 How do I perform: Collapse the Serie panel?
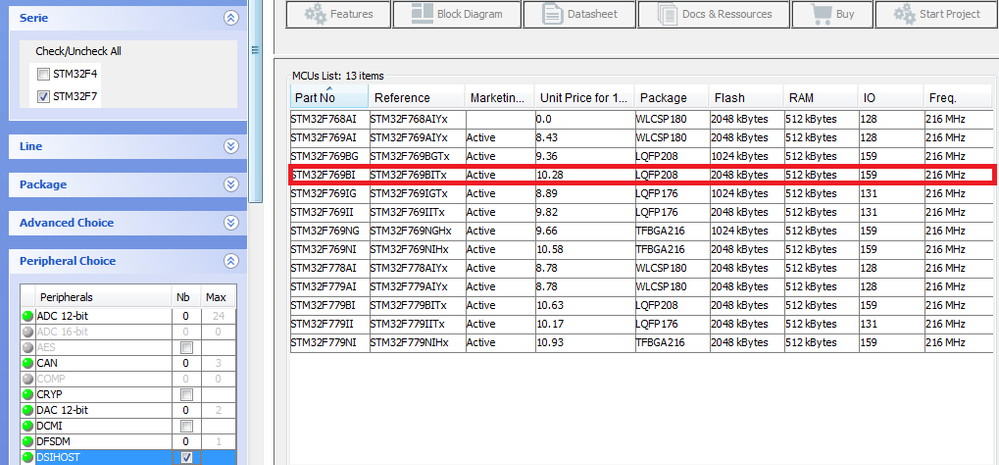[231, 18]
